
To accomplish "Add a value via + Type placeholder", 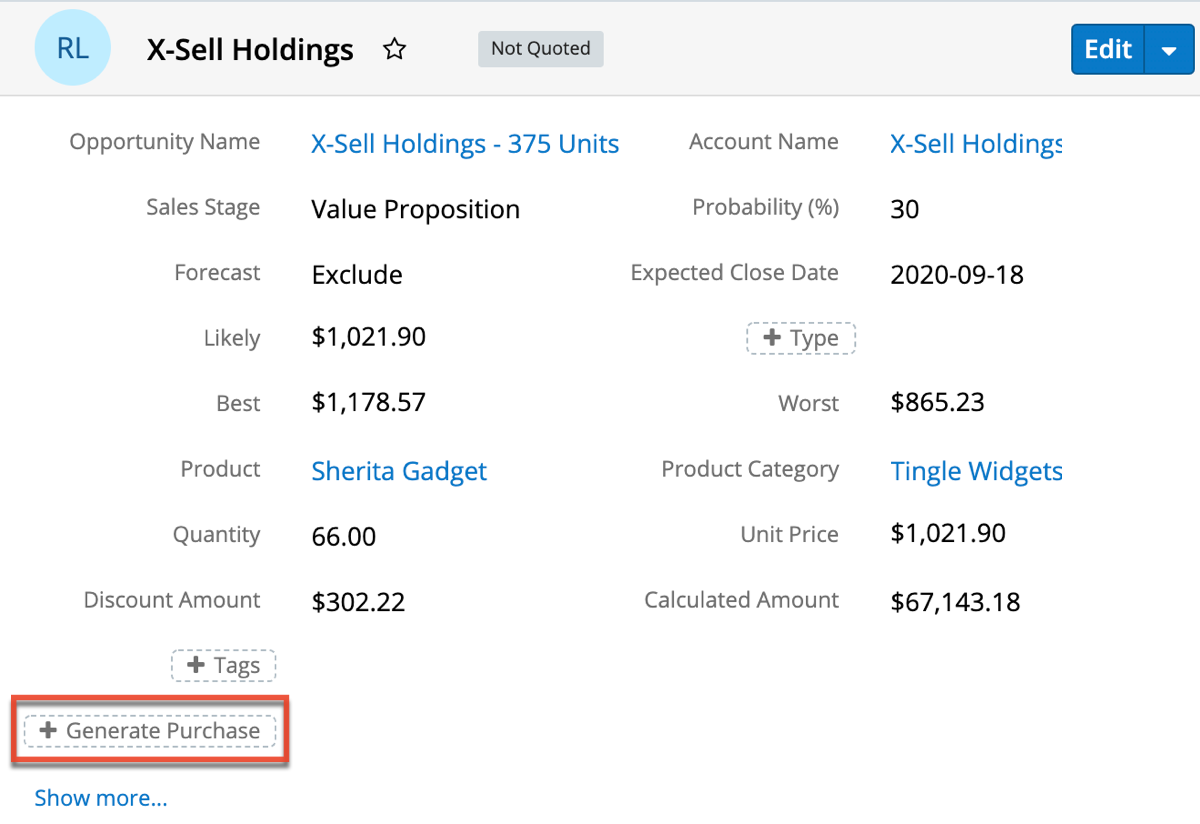I will click(801, 338).
